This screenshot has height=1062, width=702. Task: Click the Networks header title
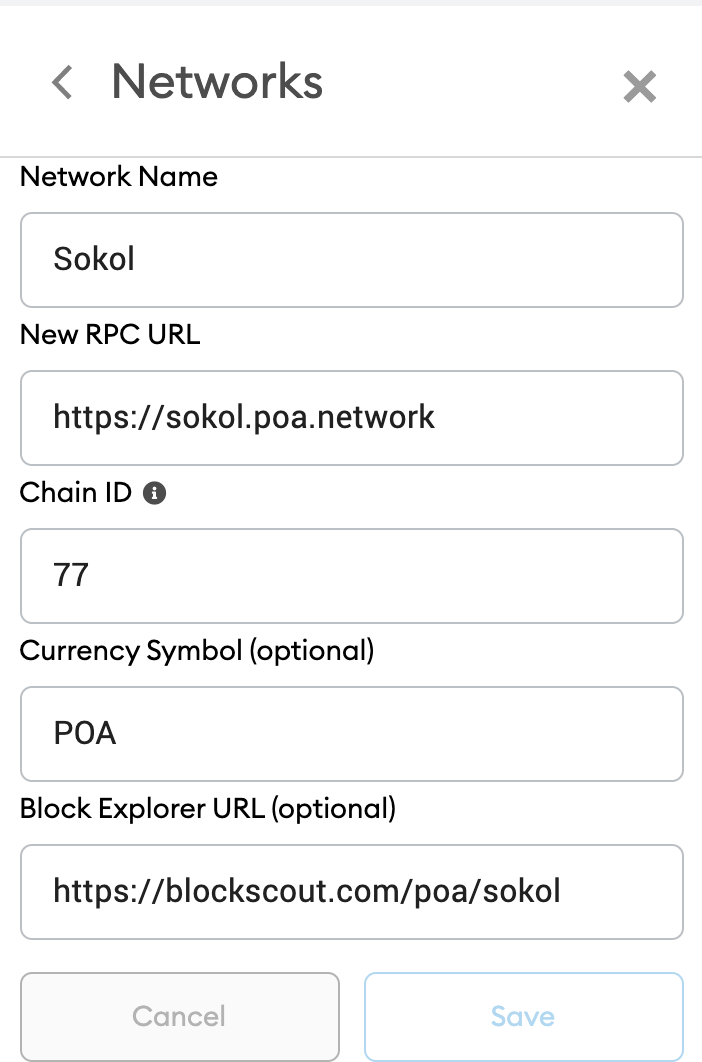(x=217, y=81)
